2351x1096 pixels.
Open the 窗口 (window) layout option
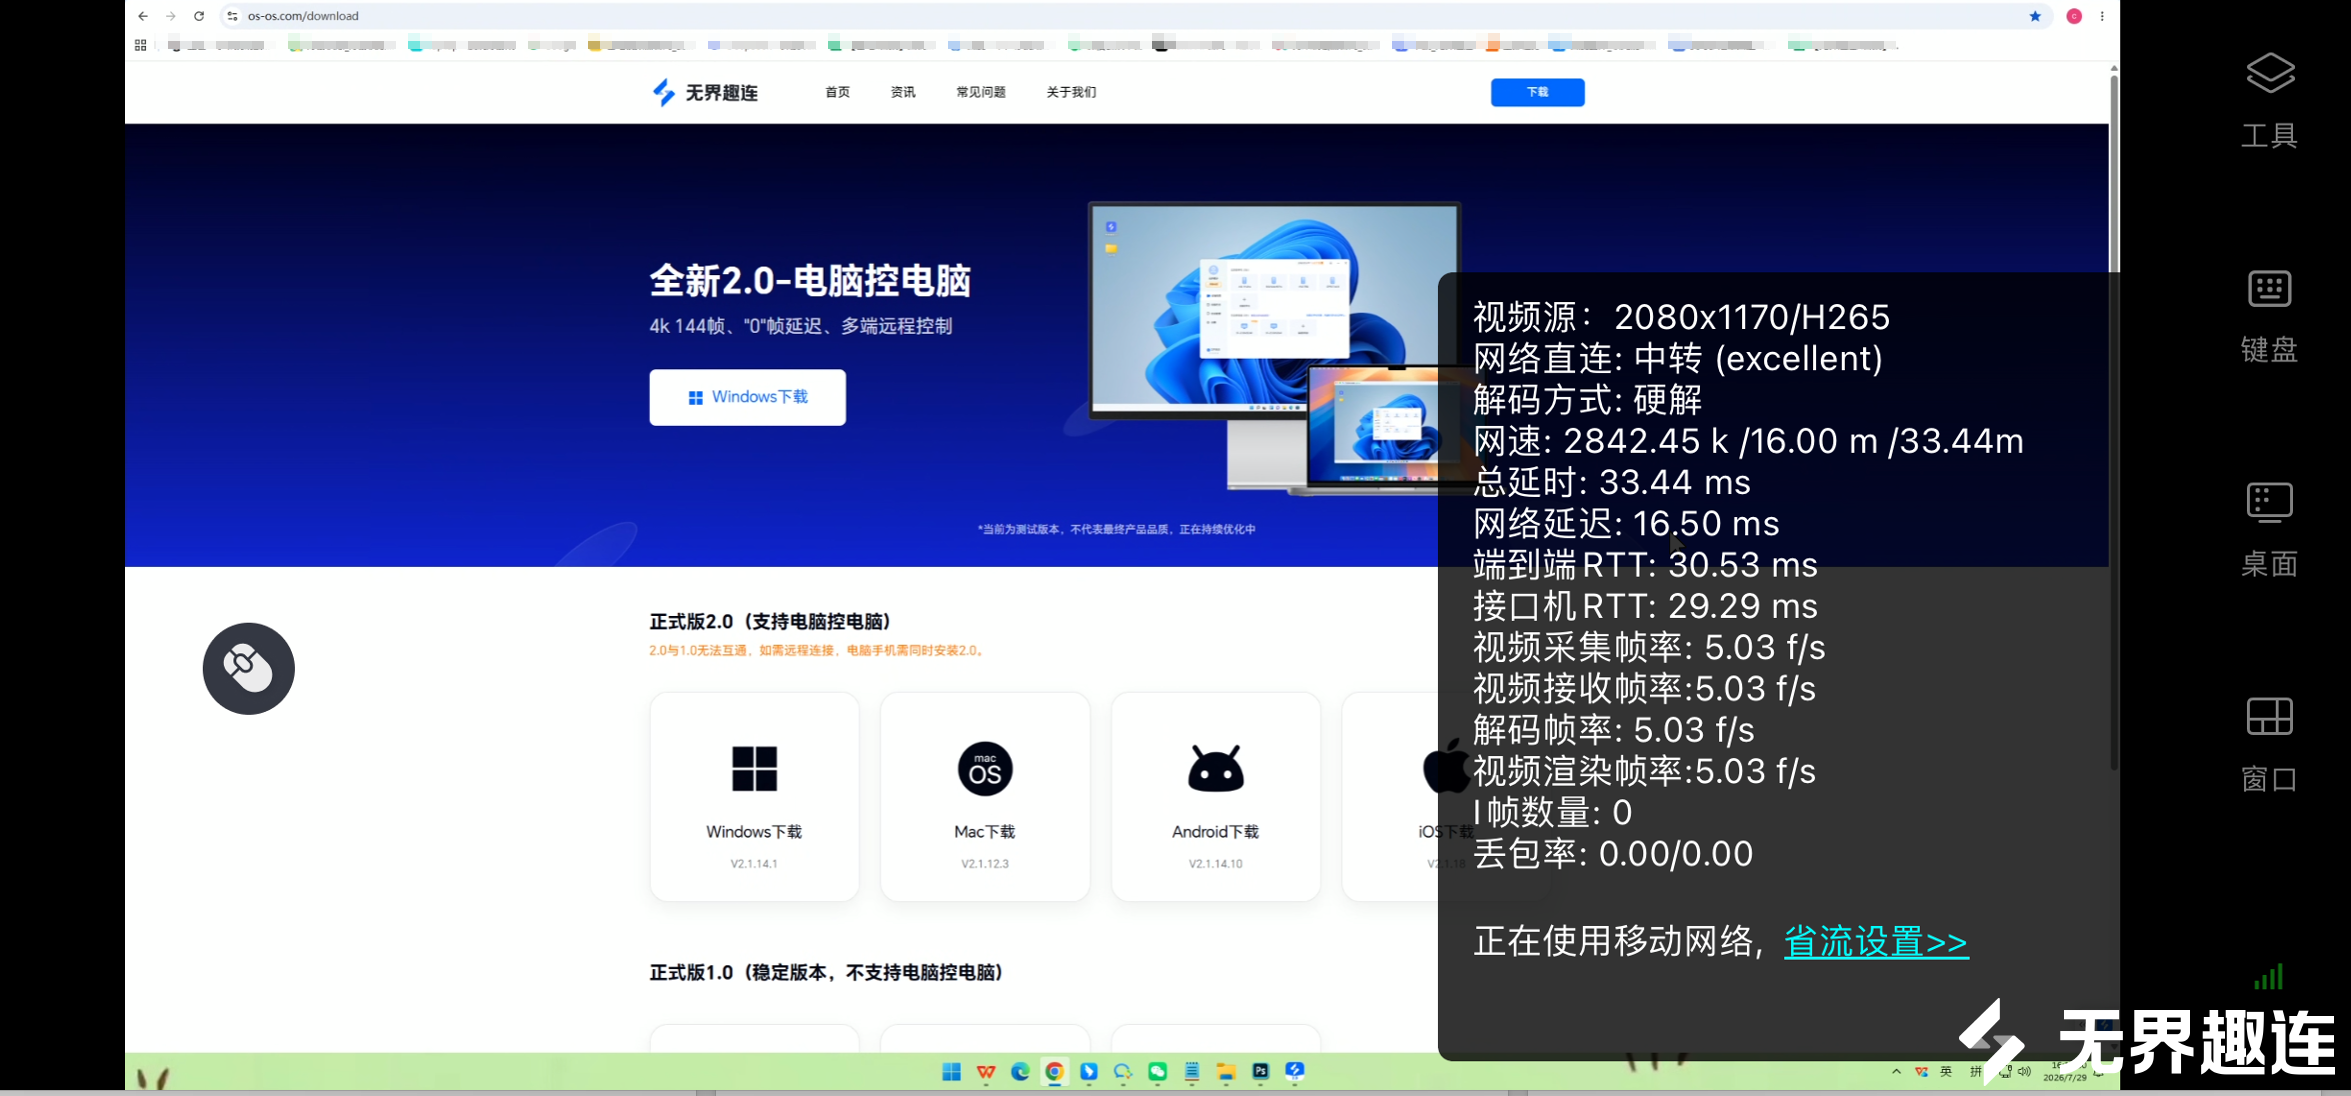(x=2269, y=745)
